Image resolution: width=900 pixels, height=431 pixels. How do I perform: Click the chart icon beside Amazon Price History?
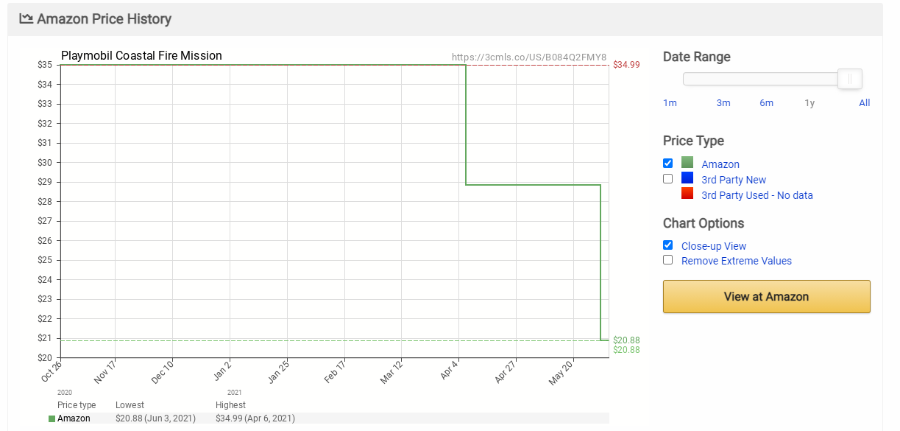point(25,18)
